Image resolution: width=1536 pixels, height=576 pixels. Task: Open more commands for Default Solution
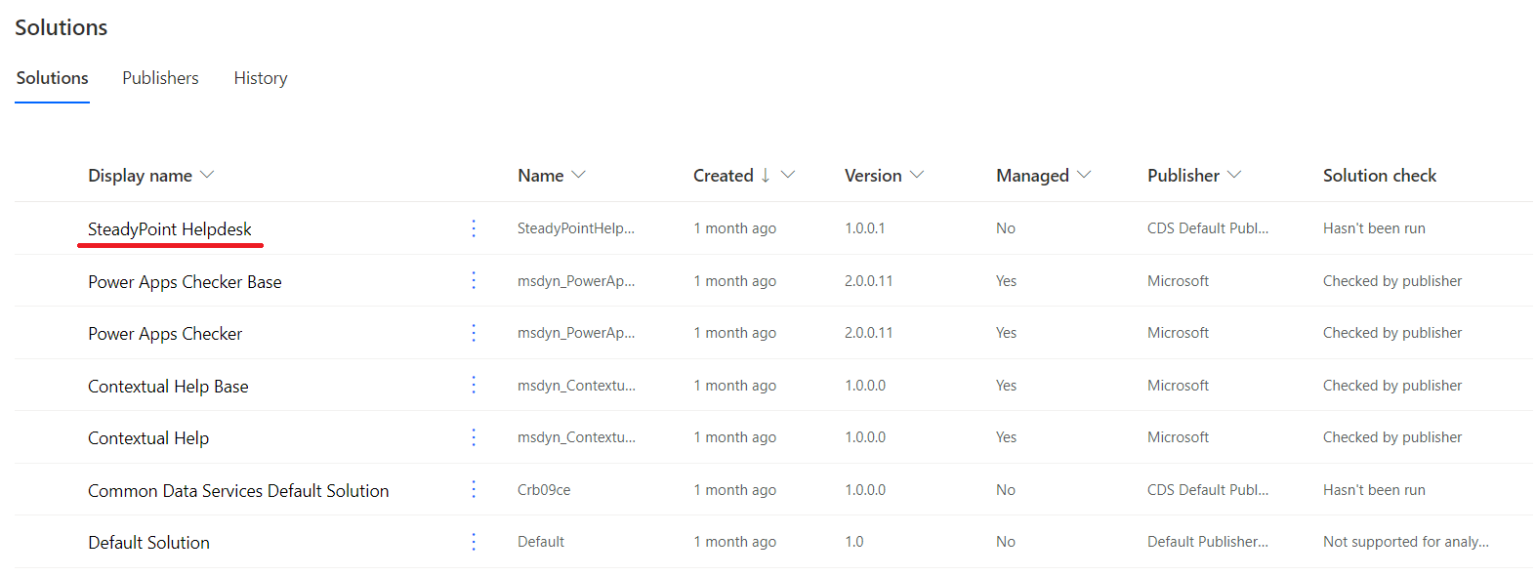pyautogui.click(x=473, y=541)
